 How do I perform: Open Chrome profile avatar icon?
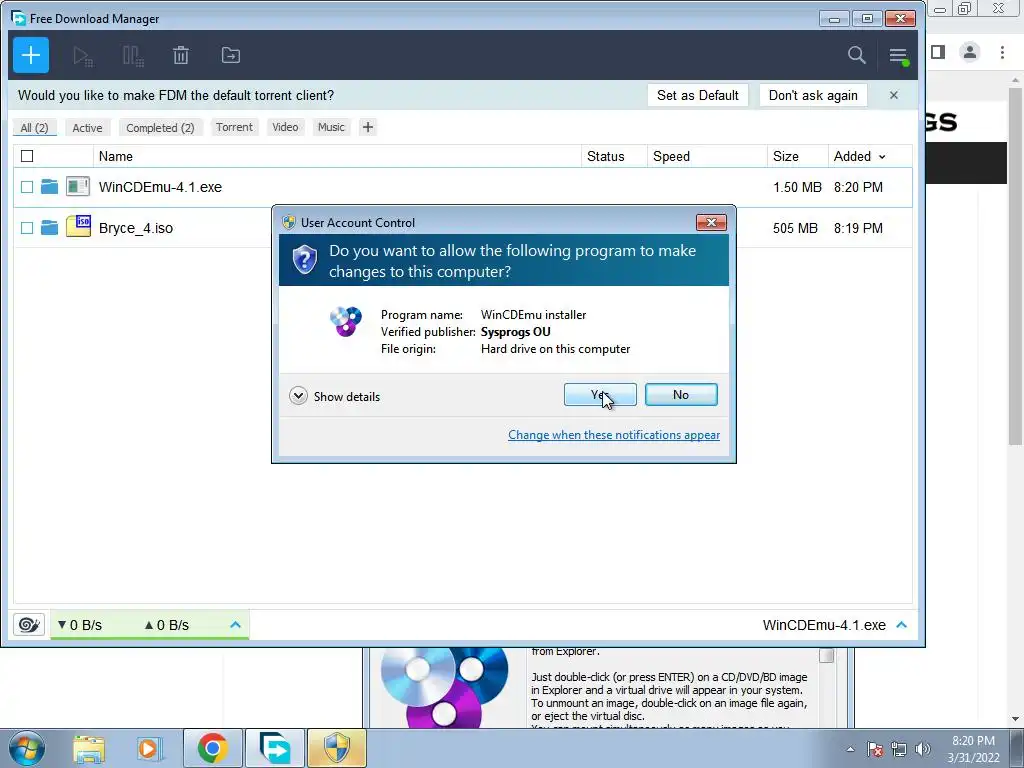970,52
